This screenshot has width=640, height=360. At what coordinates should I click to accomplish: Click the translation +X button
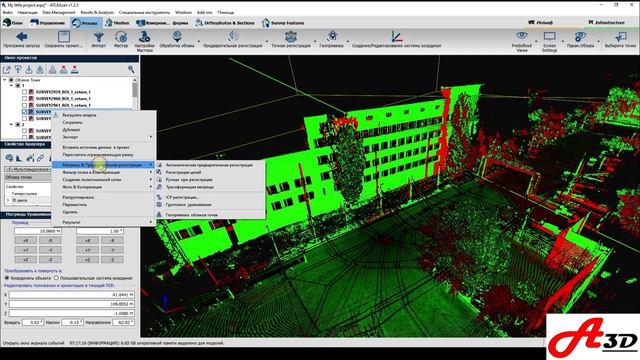25,240
